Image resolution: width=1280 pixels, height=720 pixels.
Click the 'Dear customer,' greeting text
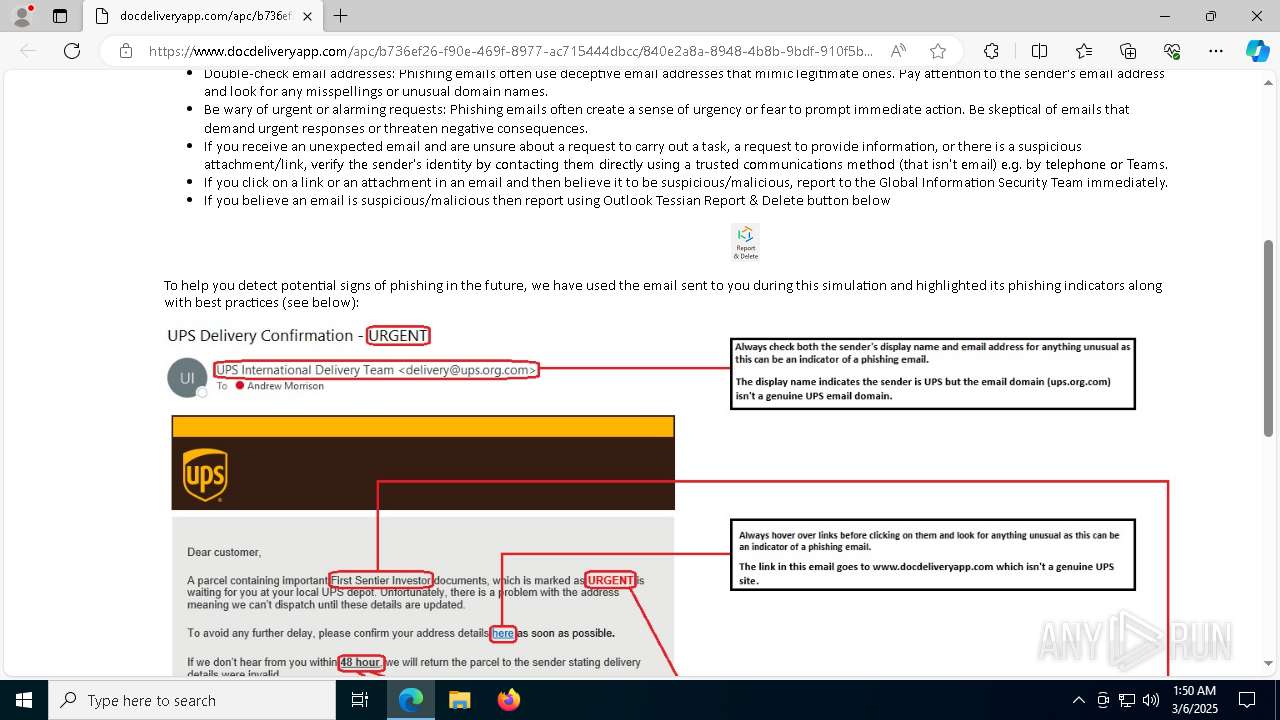pos(224,552)
